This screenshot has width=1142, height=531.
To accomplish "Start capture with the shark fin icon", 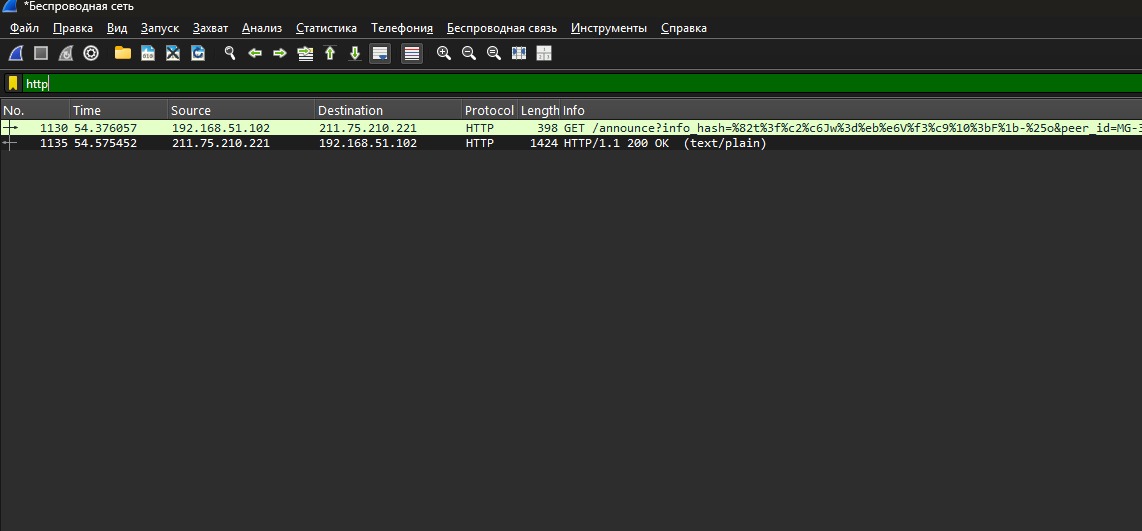I will (15, 53).
